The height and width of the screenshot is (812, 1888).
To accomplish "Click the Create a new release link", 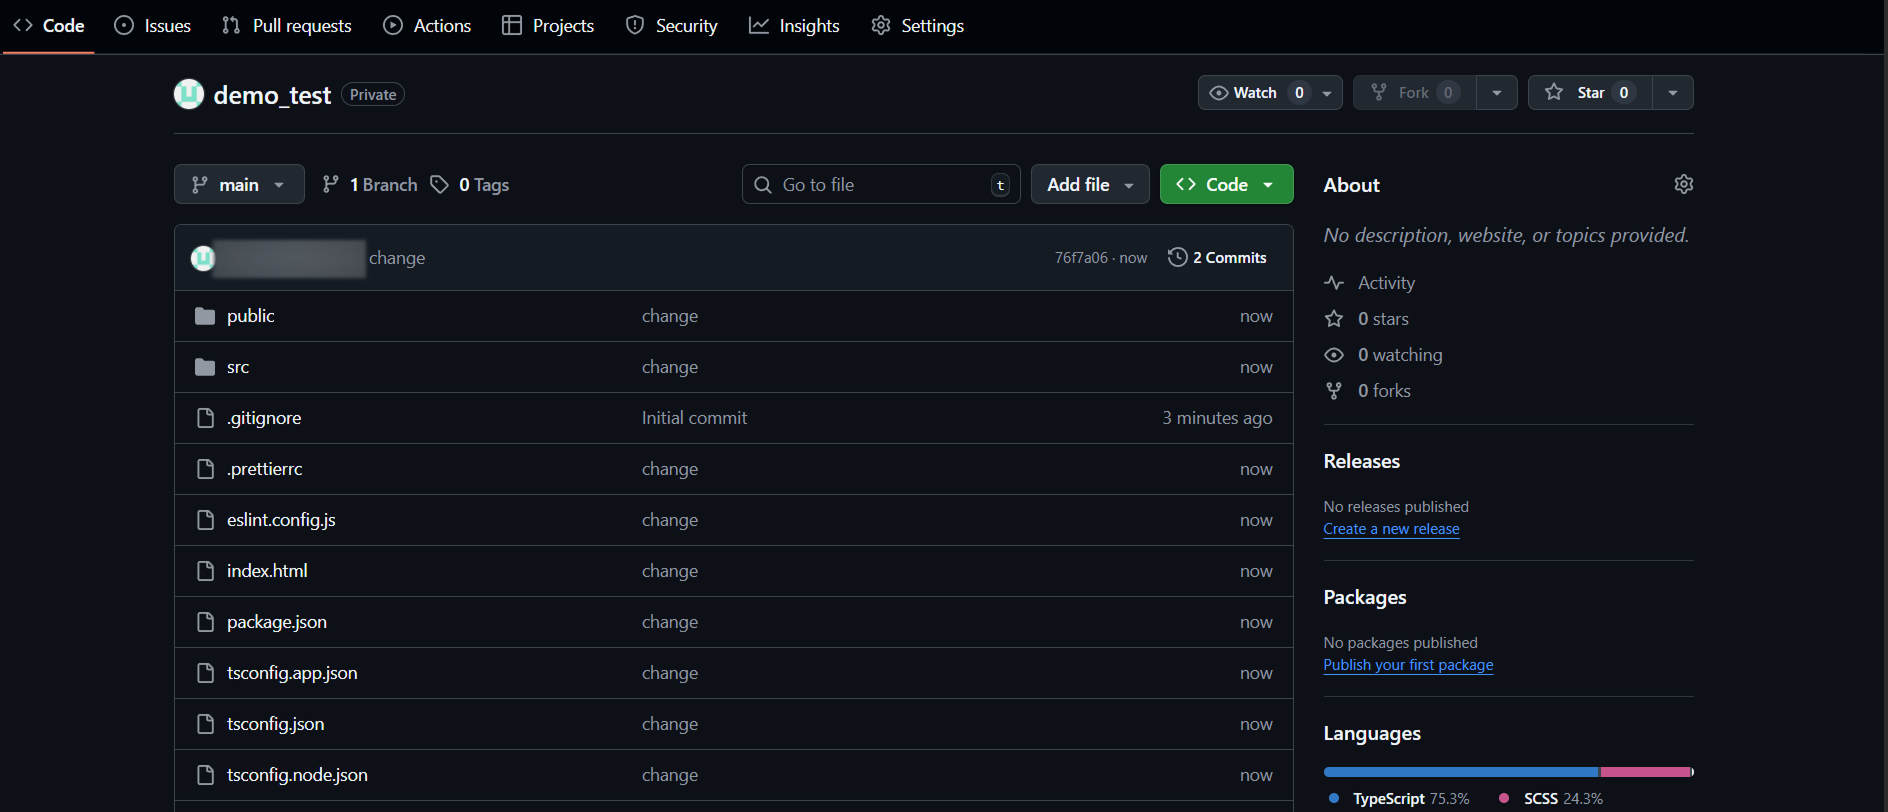I will click(x=1391, y=529).
